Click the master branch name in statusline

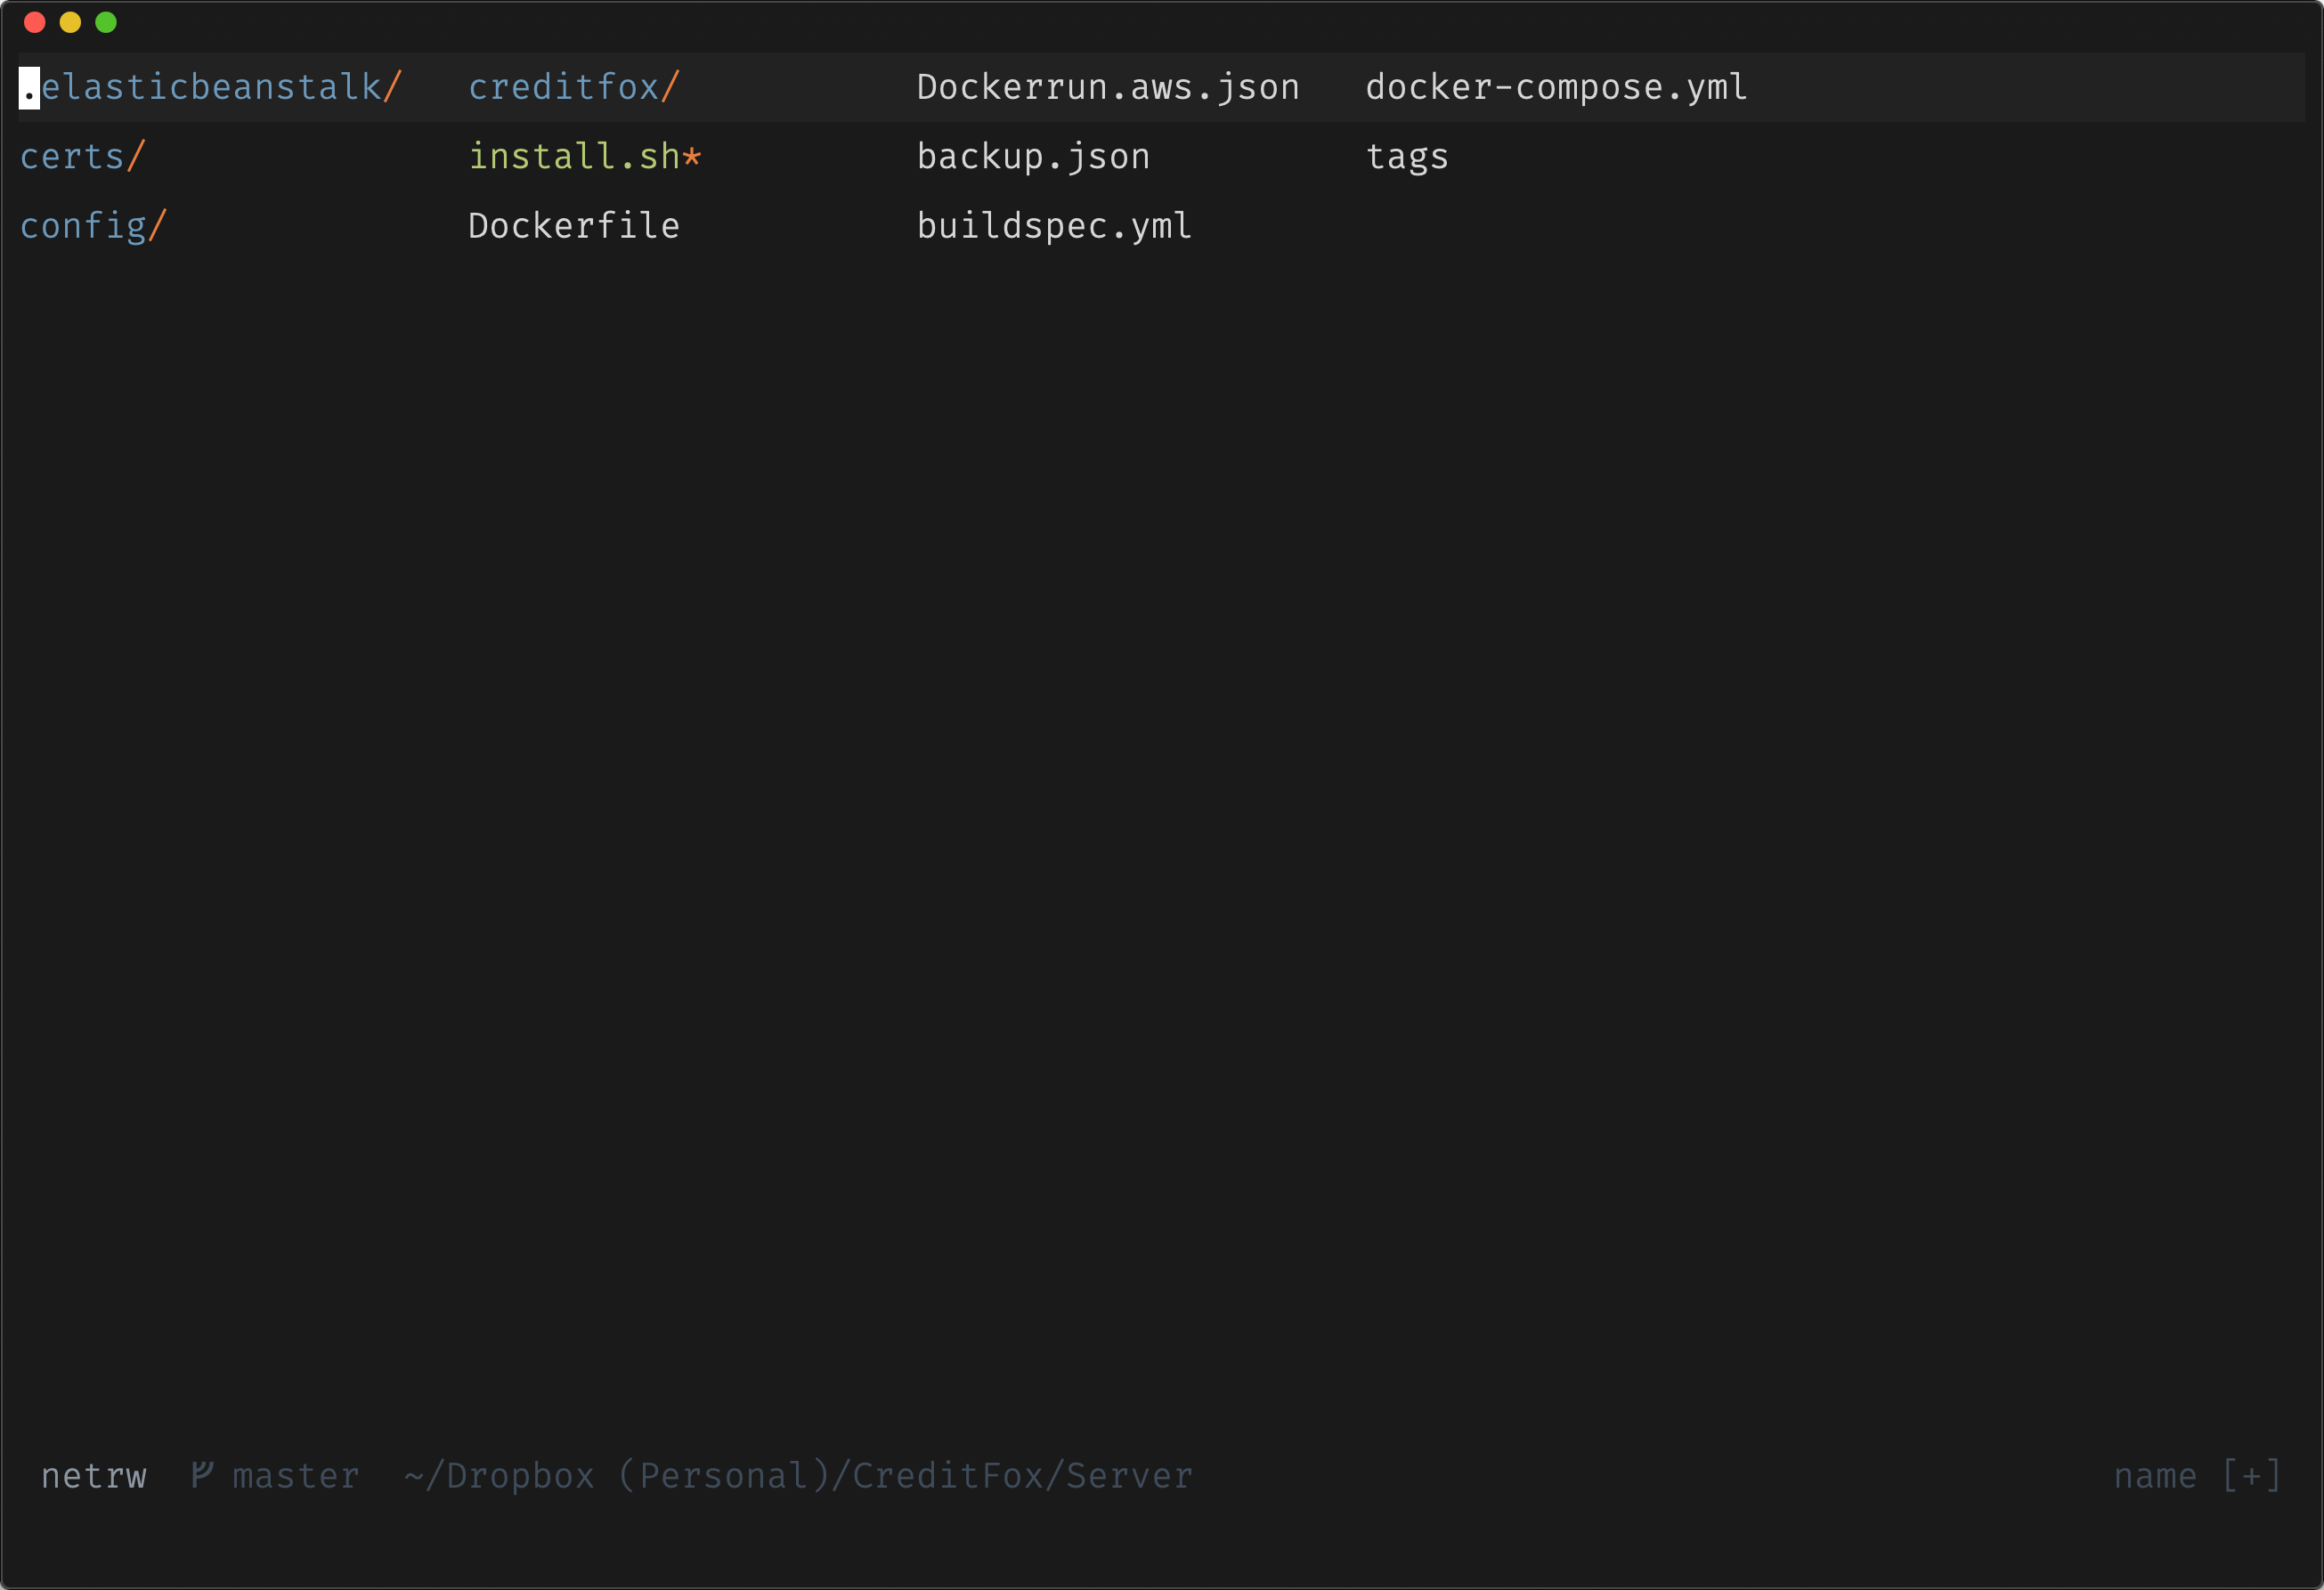296,1476
